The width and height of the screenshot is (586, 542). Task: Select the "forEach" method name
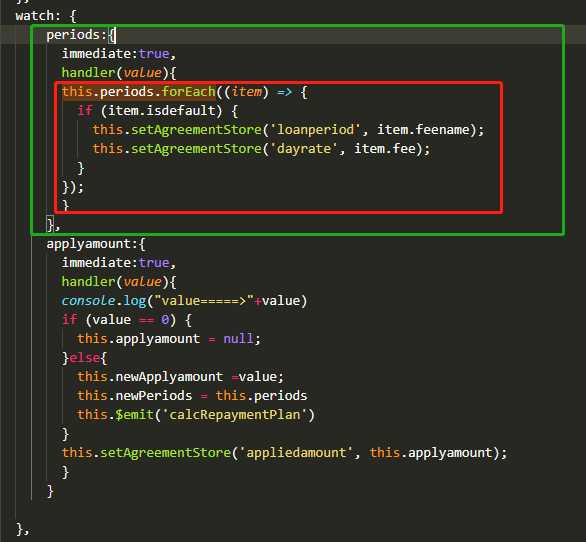coord(189,92)
